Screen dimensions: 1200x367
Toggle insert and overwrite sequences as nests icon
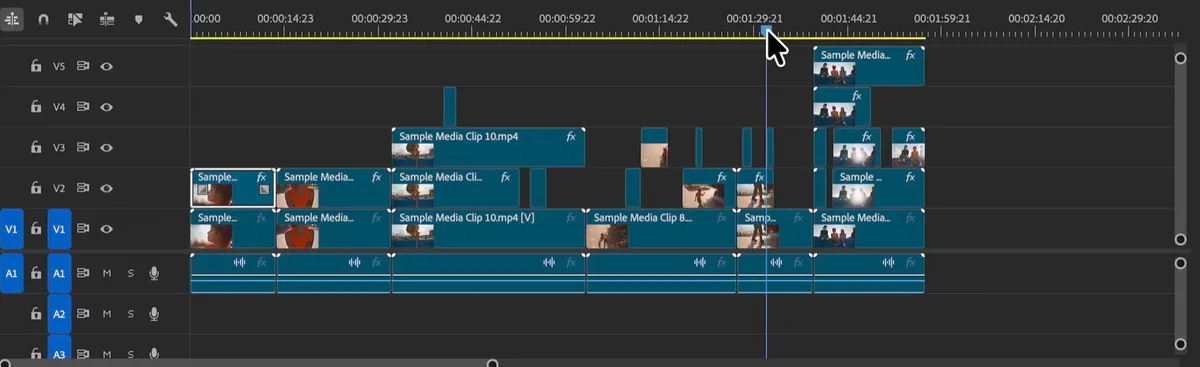click(13, 18)
